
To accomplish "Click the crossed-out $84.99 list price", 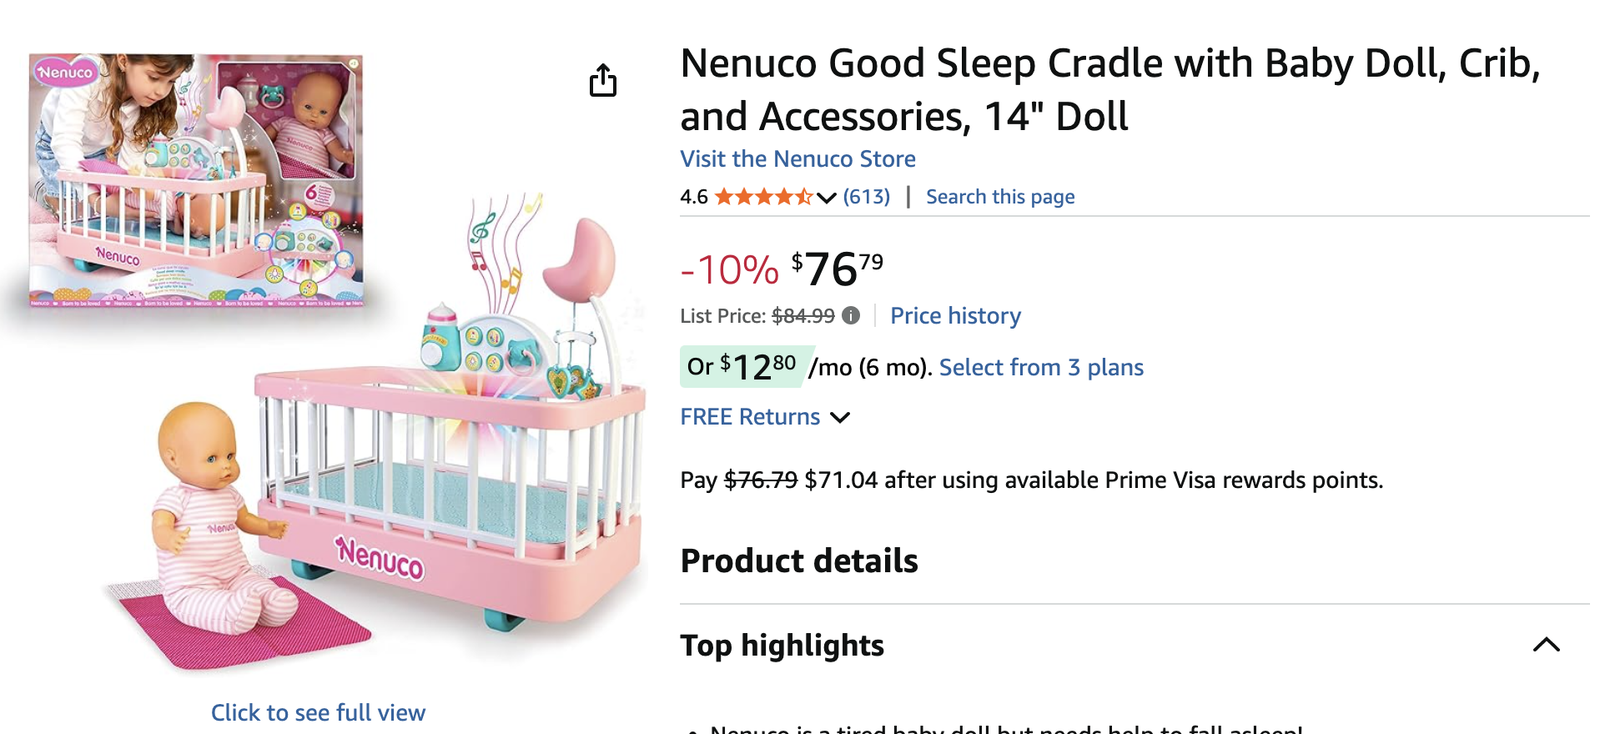I will 803,316.
